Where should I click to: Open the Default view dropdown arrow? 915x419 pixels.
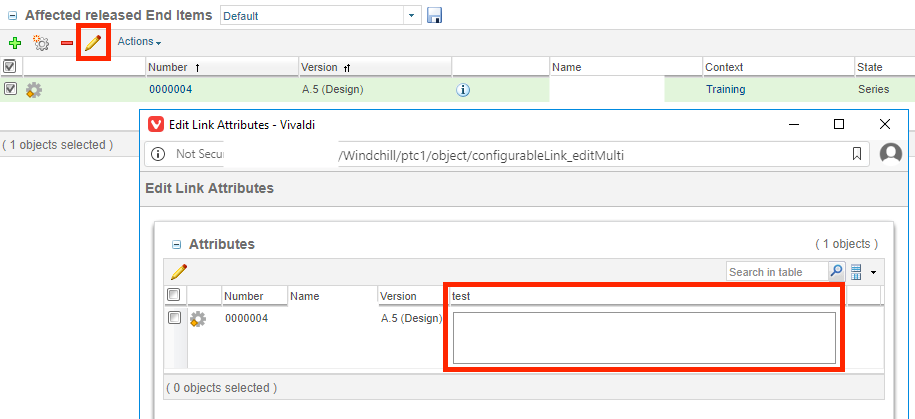tap(413, 16)
